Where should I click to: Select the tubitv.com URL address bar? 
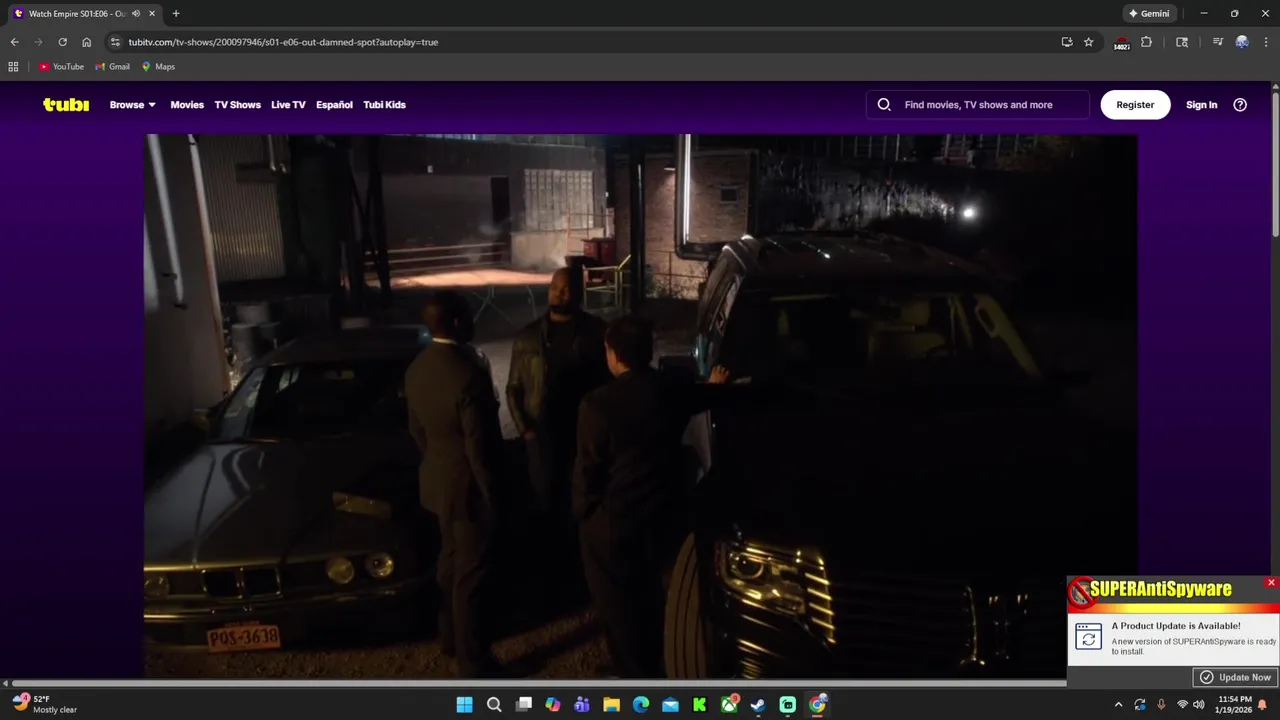coord(283,42)
